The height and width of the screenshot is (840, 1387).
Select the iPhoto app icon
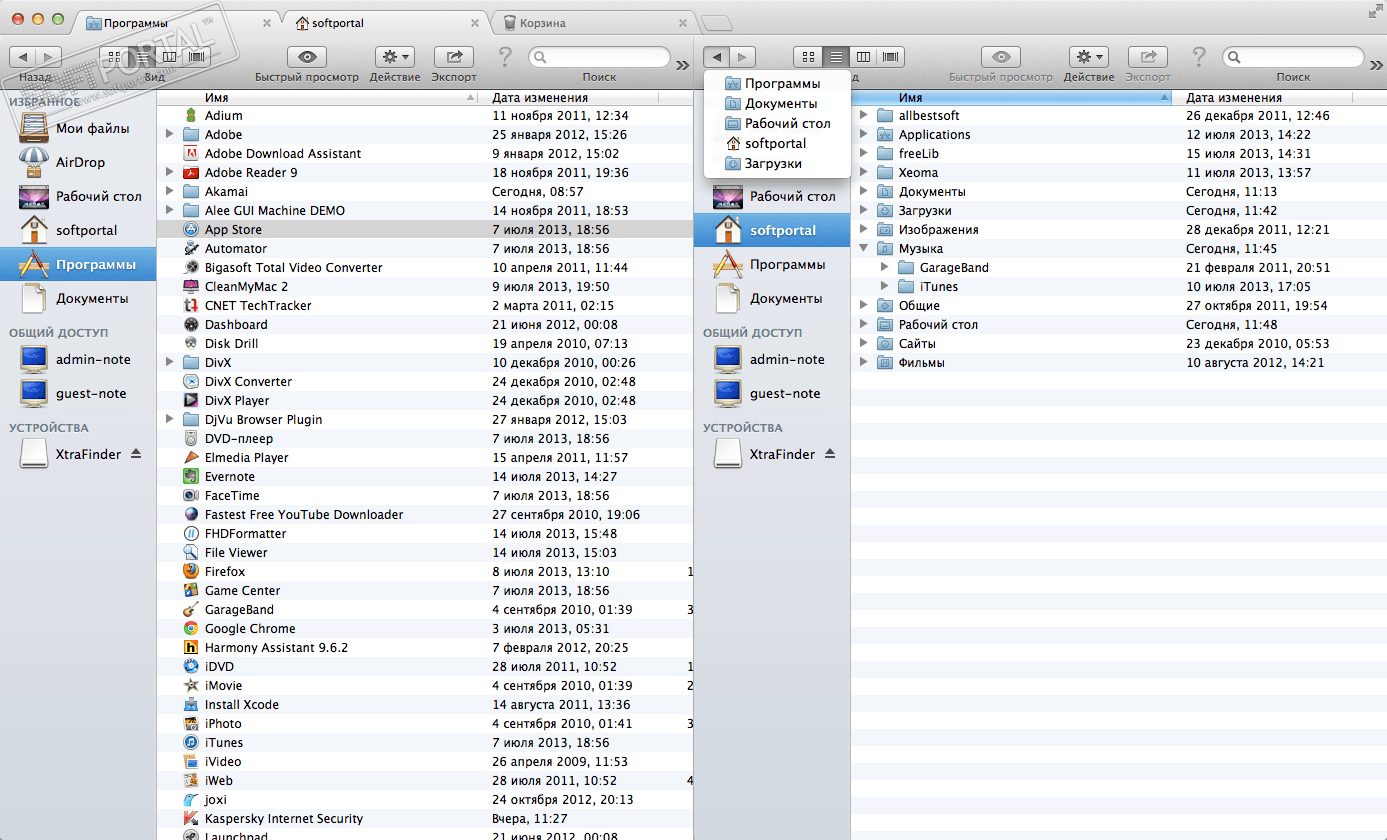coord(191,724)
